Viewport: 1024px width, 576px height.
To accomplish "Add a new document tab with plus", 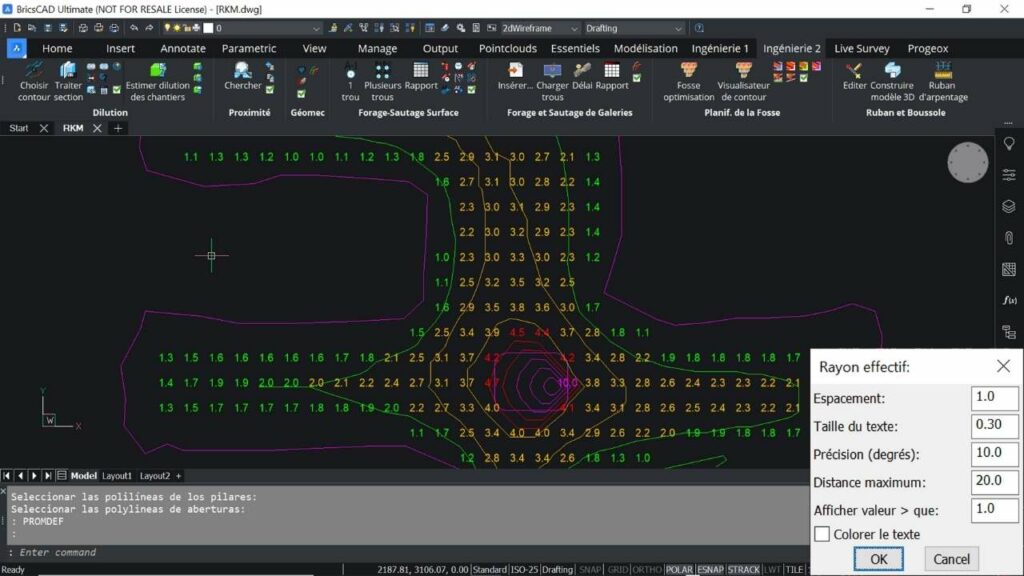I will click(x=118, y=128).
